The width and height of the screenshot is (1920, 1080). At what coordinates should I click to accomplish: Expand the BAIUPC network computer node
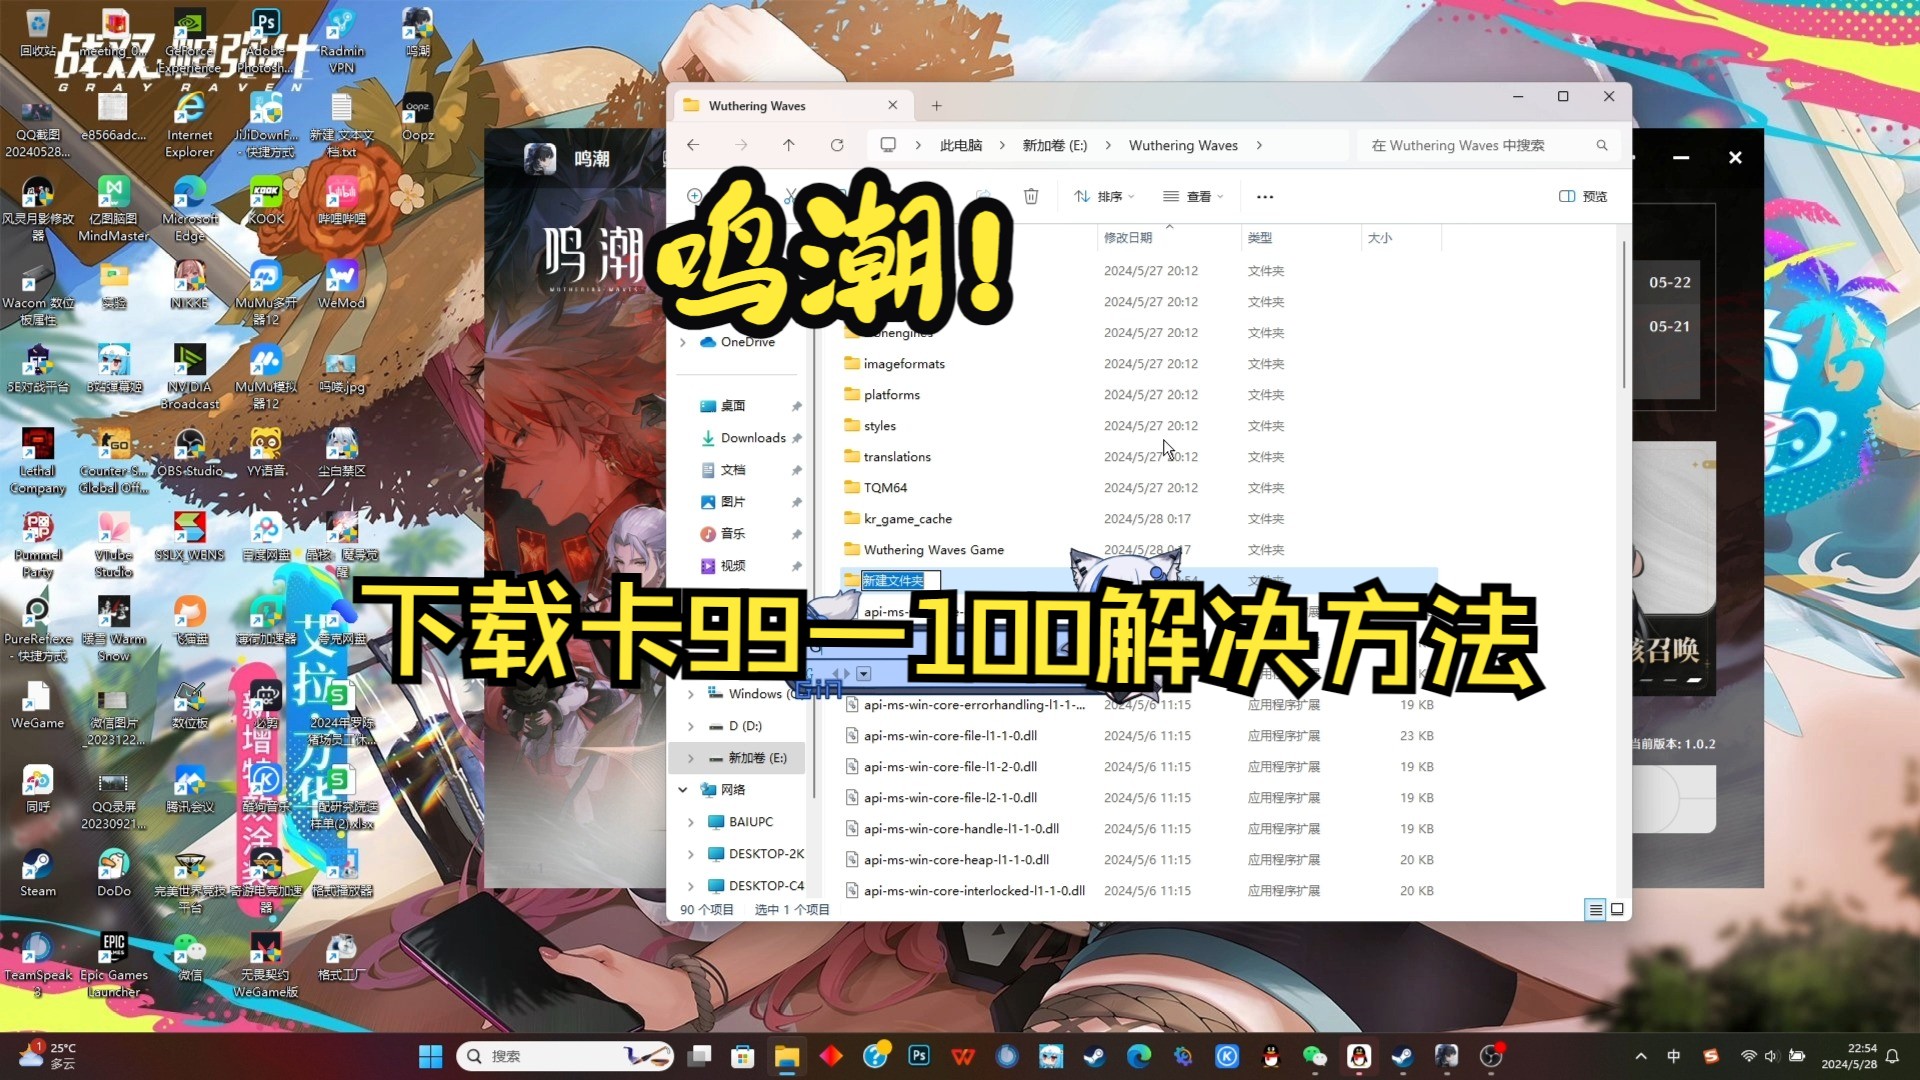pos(690,822)
